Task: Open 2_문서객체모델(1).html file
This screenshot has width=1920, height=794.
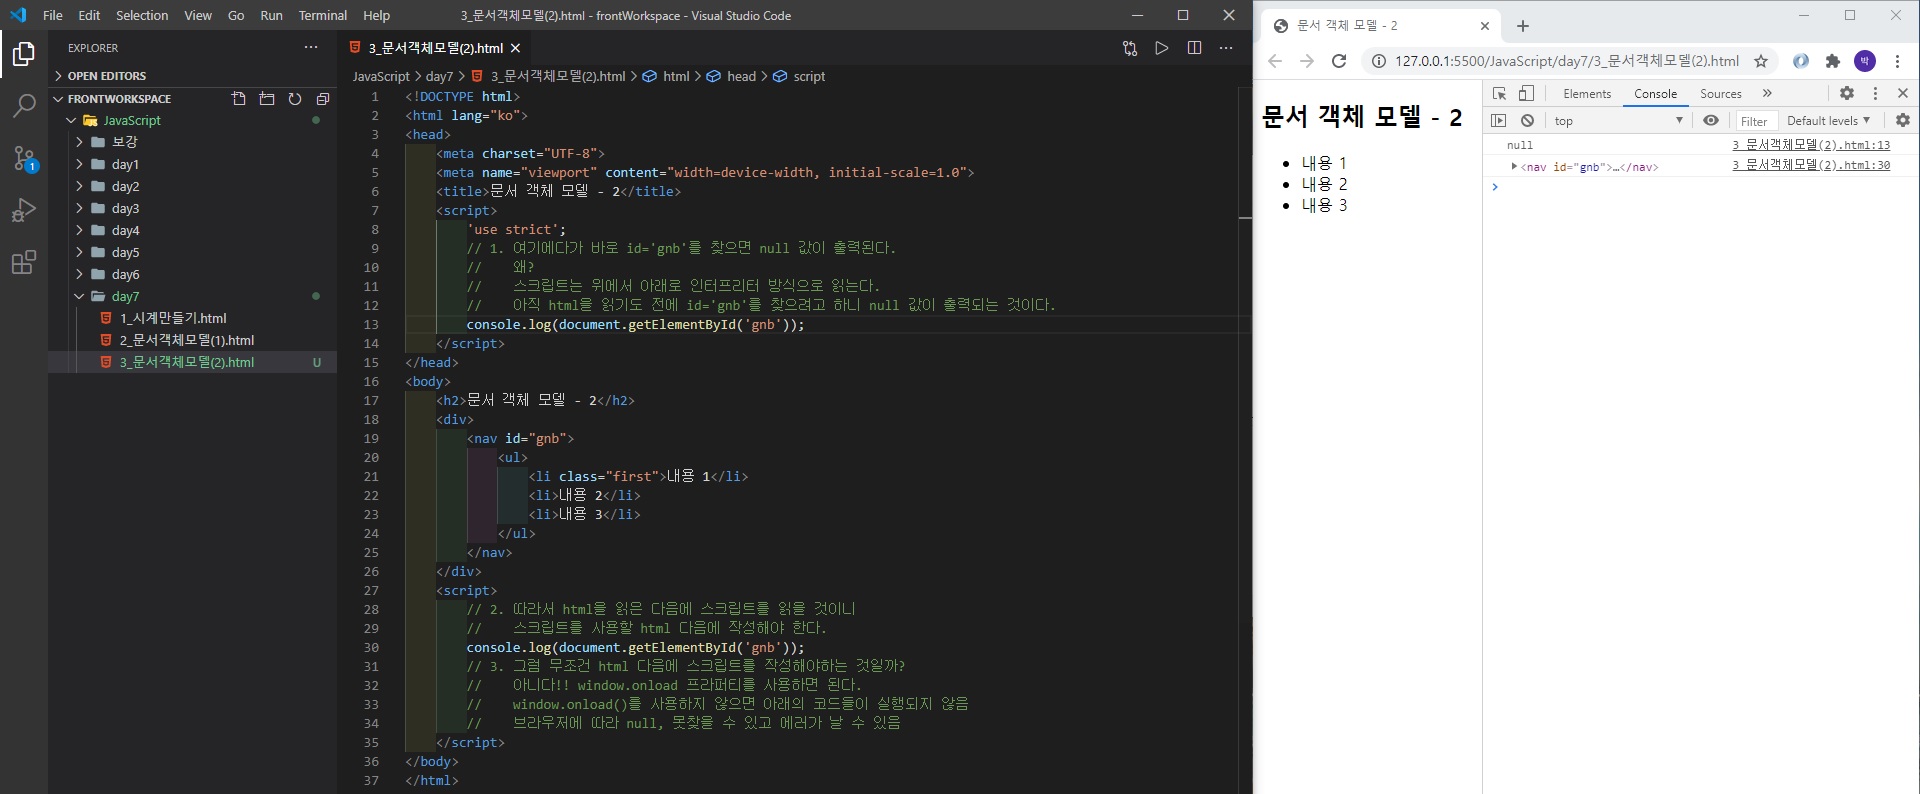Action: 187,340
